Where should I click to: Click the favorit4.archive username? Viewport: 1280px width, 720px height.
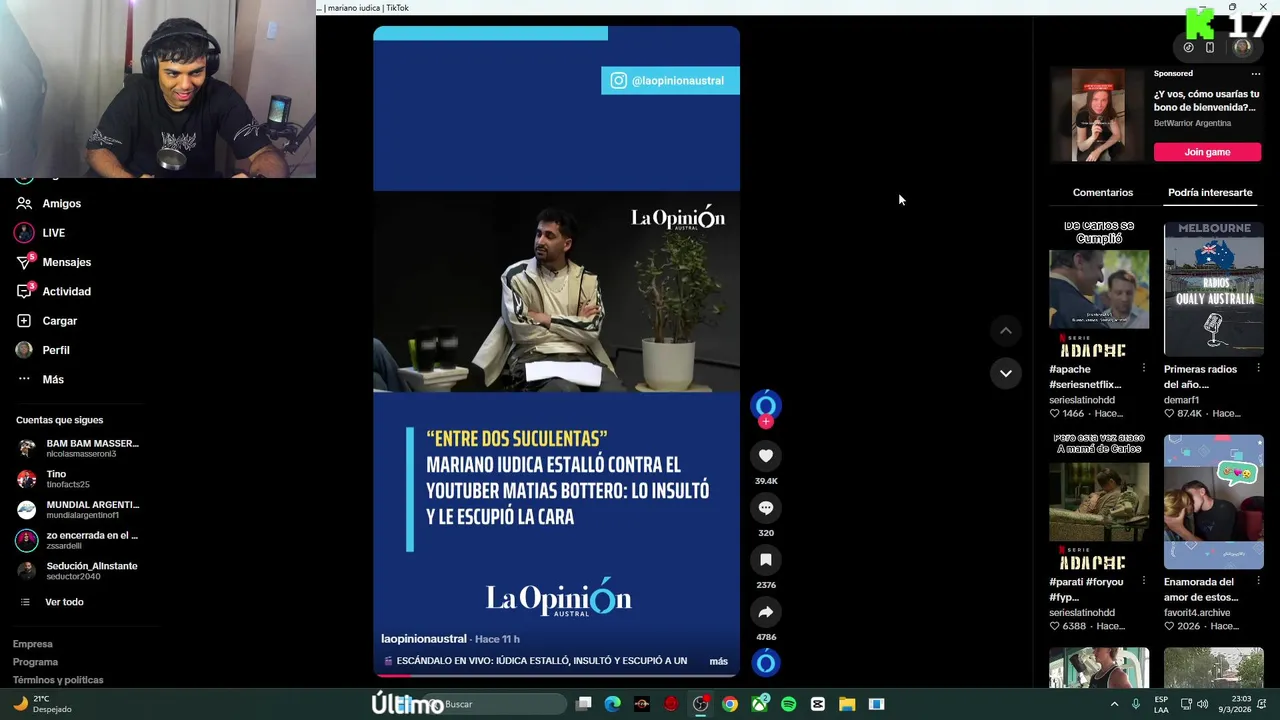click(x=1197, y=613)
